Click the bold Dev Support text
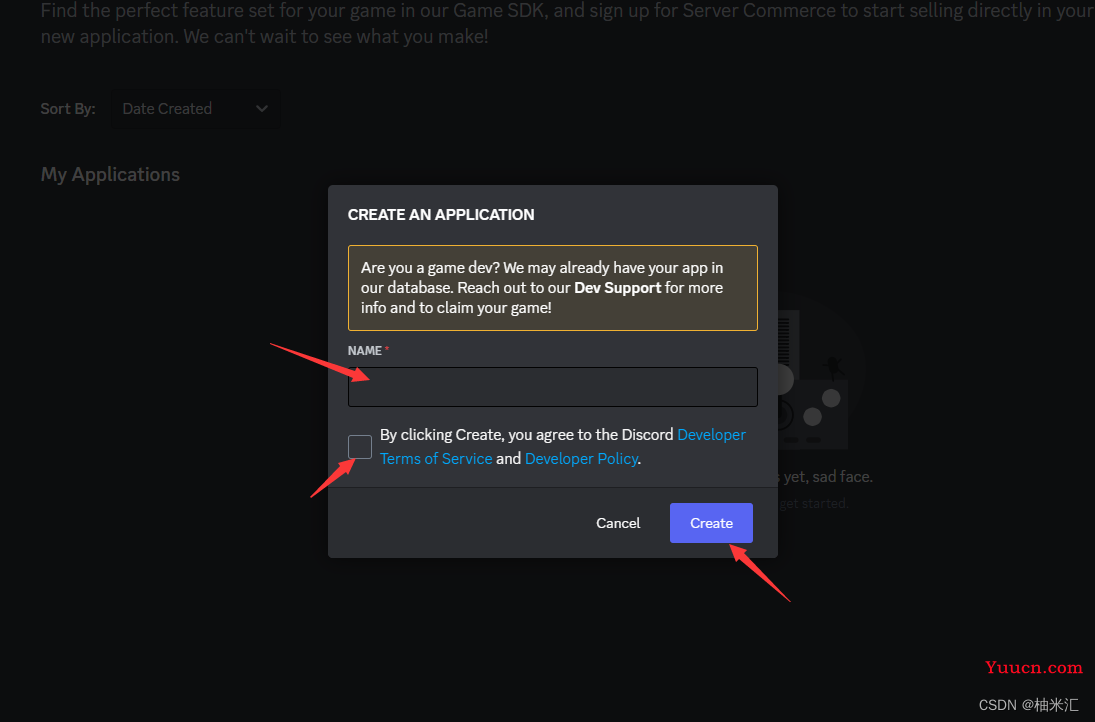 [617, 288]
